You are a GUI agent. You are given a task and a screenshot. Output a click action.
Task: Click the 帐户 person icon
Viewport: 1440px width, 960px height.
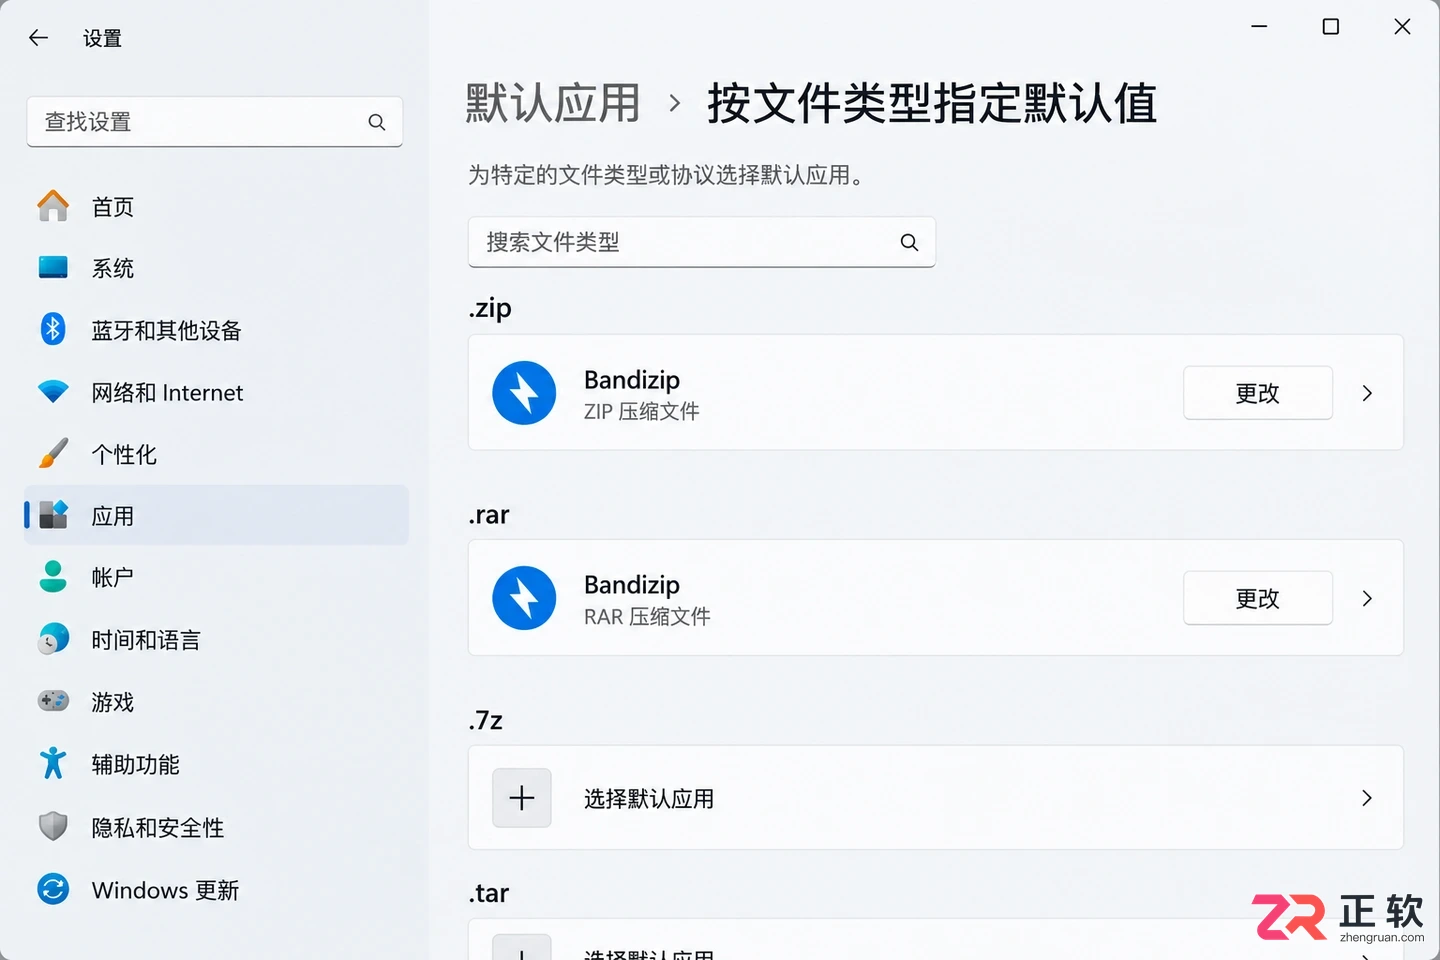tap(53, 577)
